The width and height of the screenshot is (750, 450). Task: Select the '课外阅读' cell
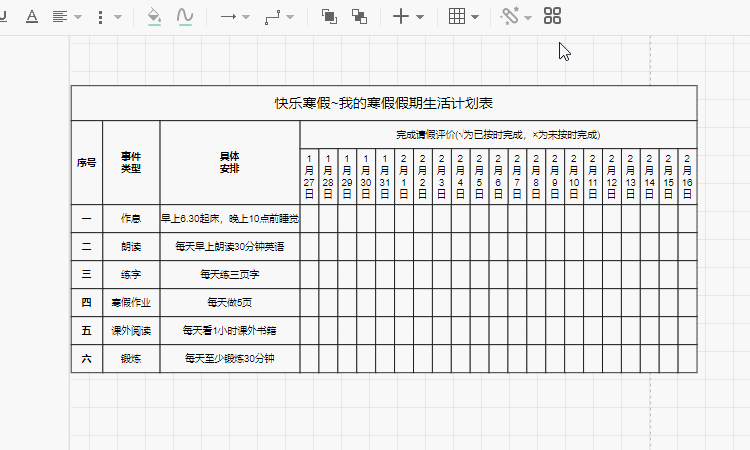pos(131,330)
